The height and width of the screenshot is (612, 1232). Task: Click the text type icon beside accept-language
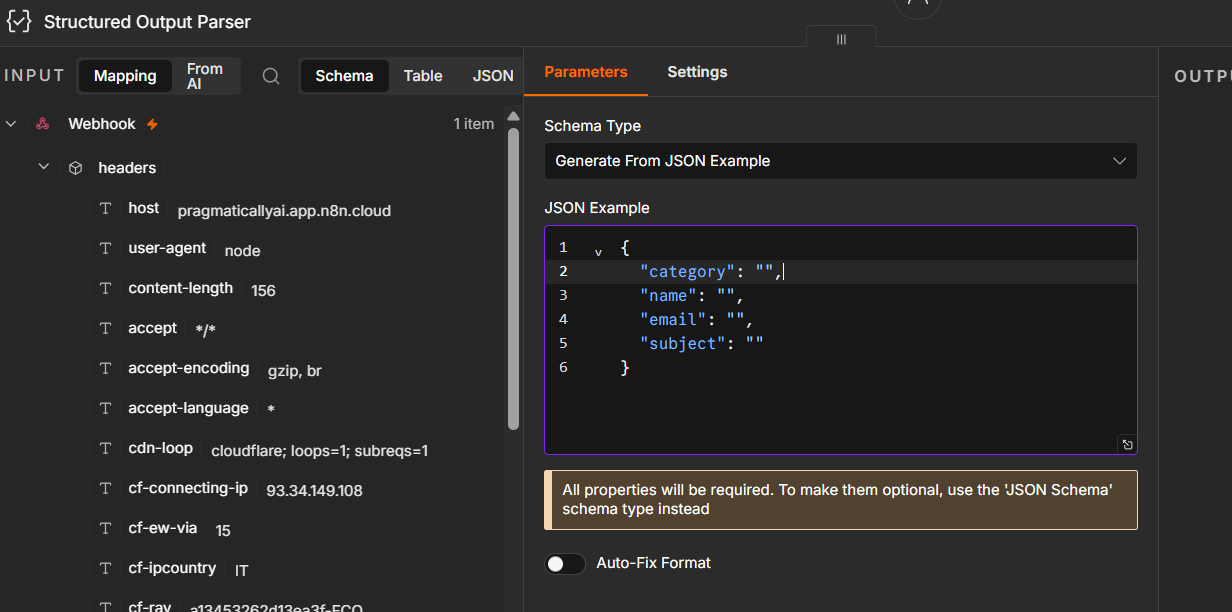point(105,408)
